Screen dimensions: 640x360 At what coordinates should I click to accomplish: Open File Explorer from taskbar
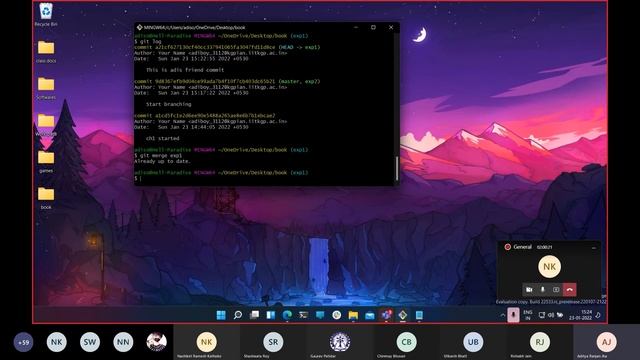tap(353, 315)
